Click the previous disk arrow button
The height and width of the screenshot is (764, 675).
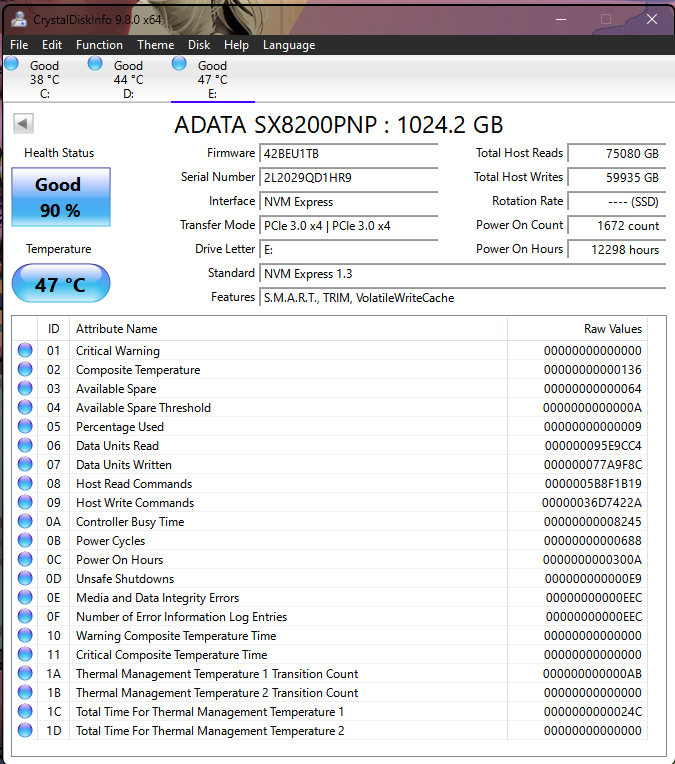pyautogui.click(x=23, y=123)
